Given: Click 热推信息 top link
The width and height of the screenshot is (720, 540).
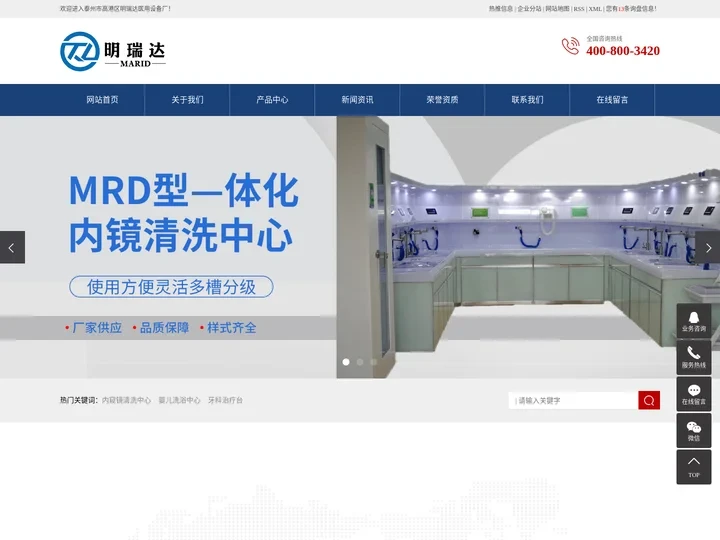Looking at the screenshot, I should click(501, 9).
